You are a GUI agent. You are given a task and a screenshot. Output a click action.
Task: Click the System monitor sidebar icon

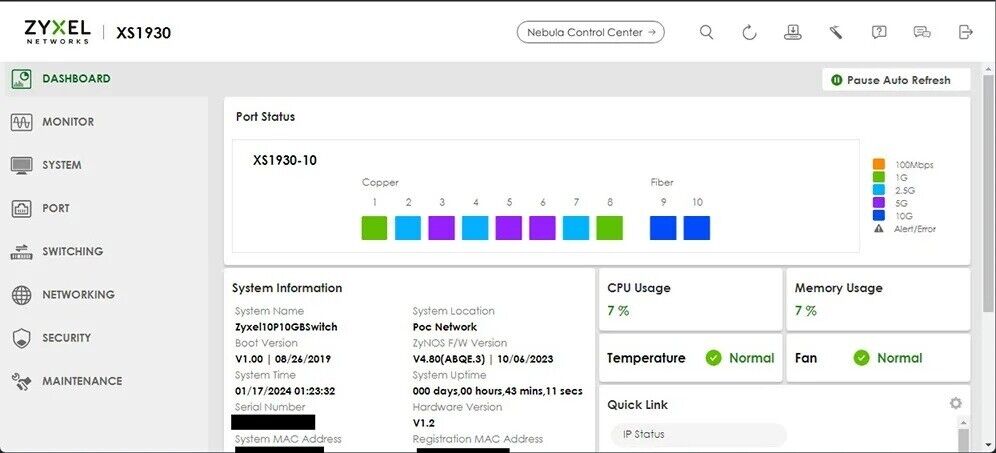click(22, 165)
